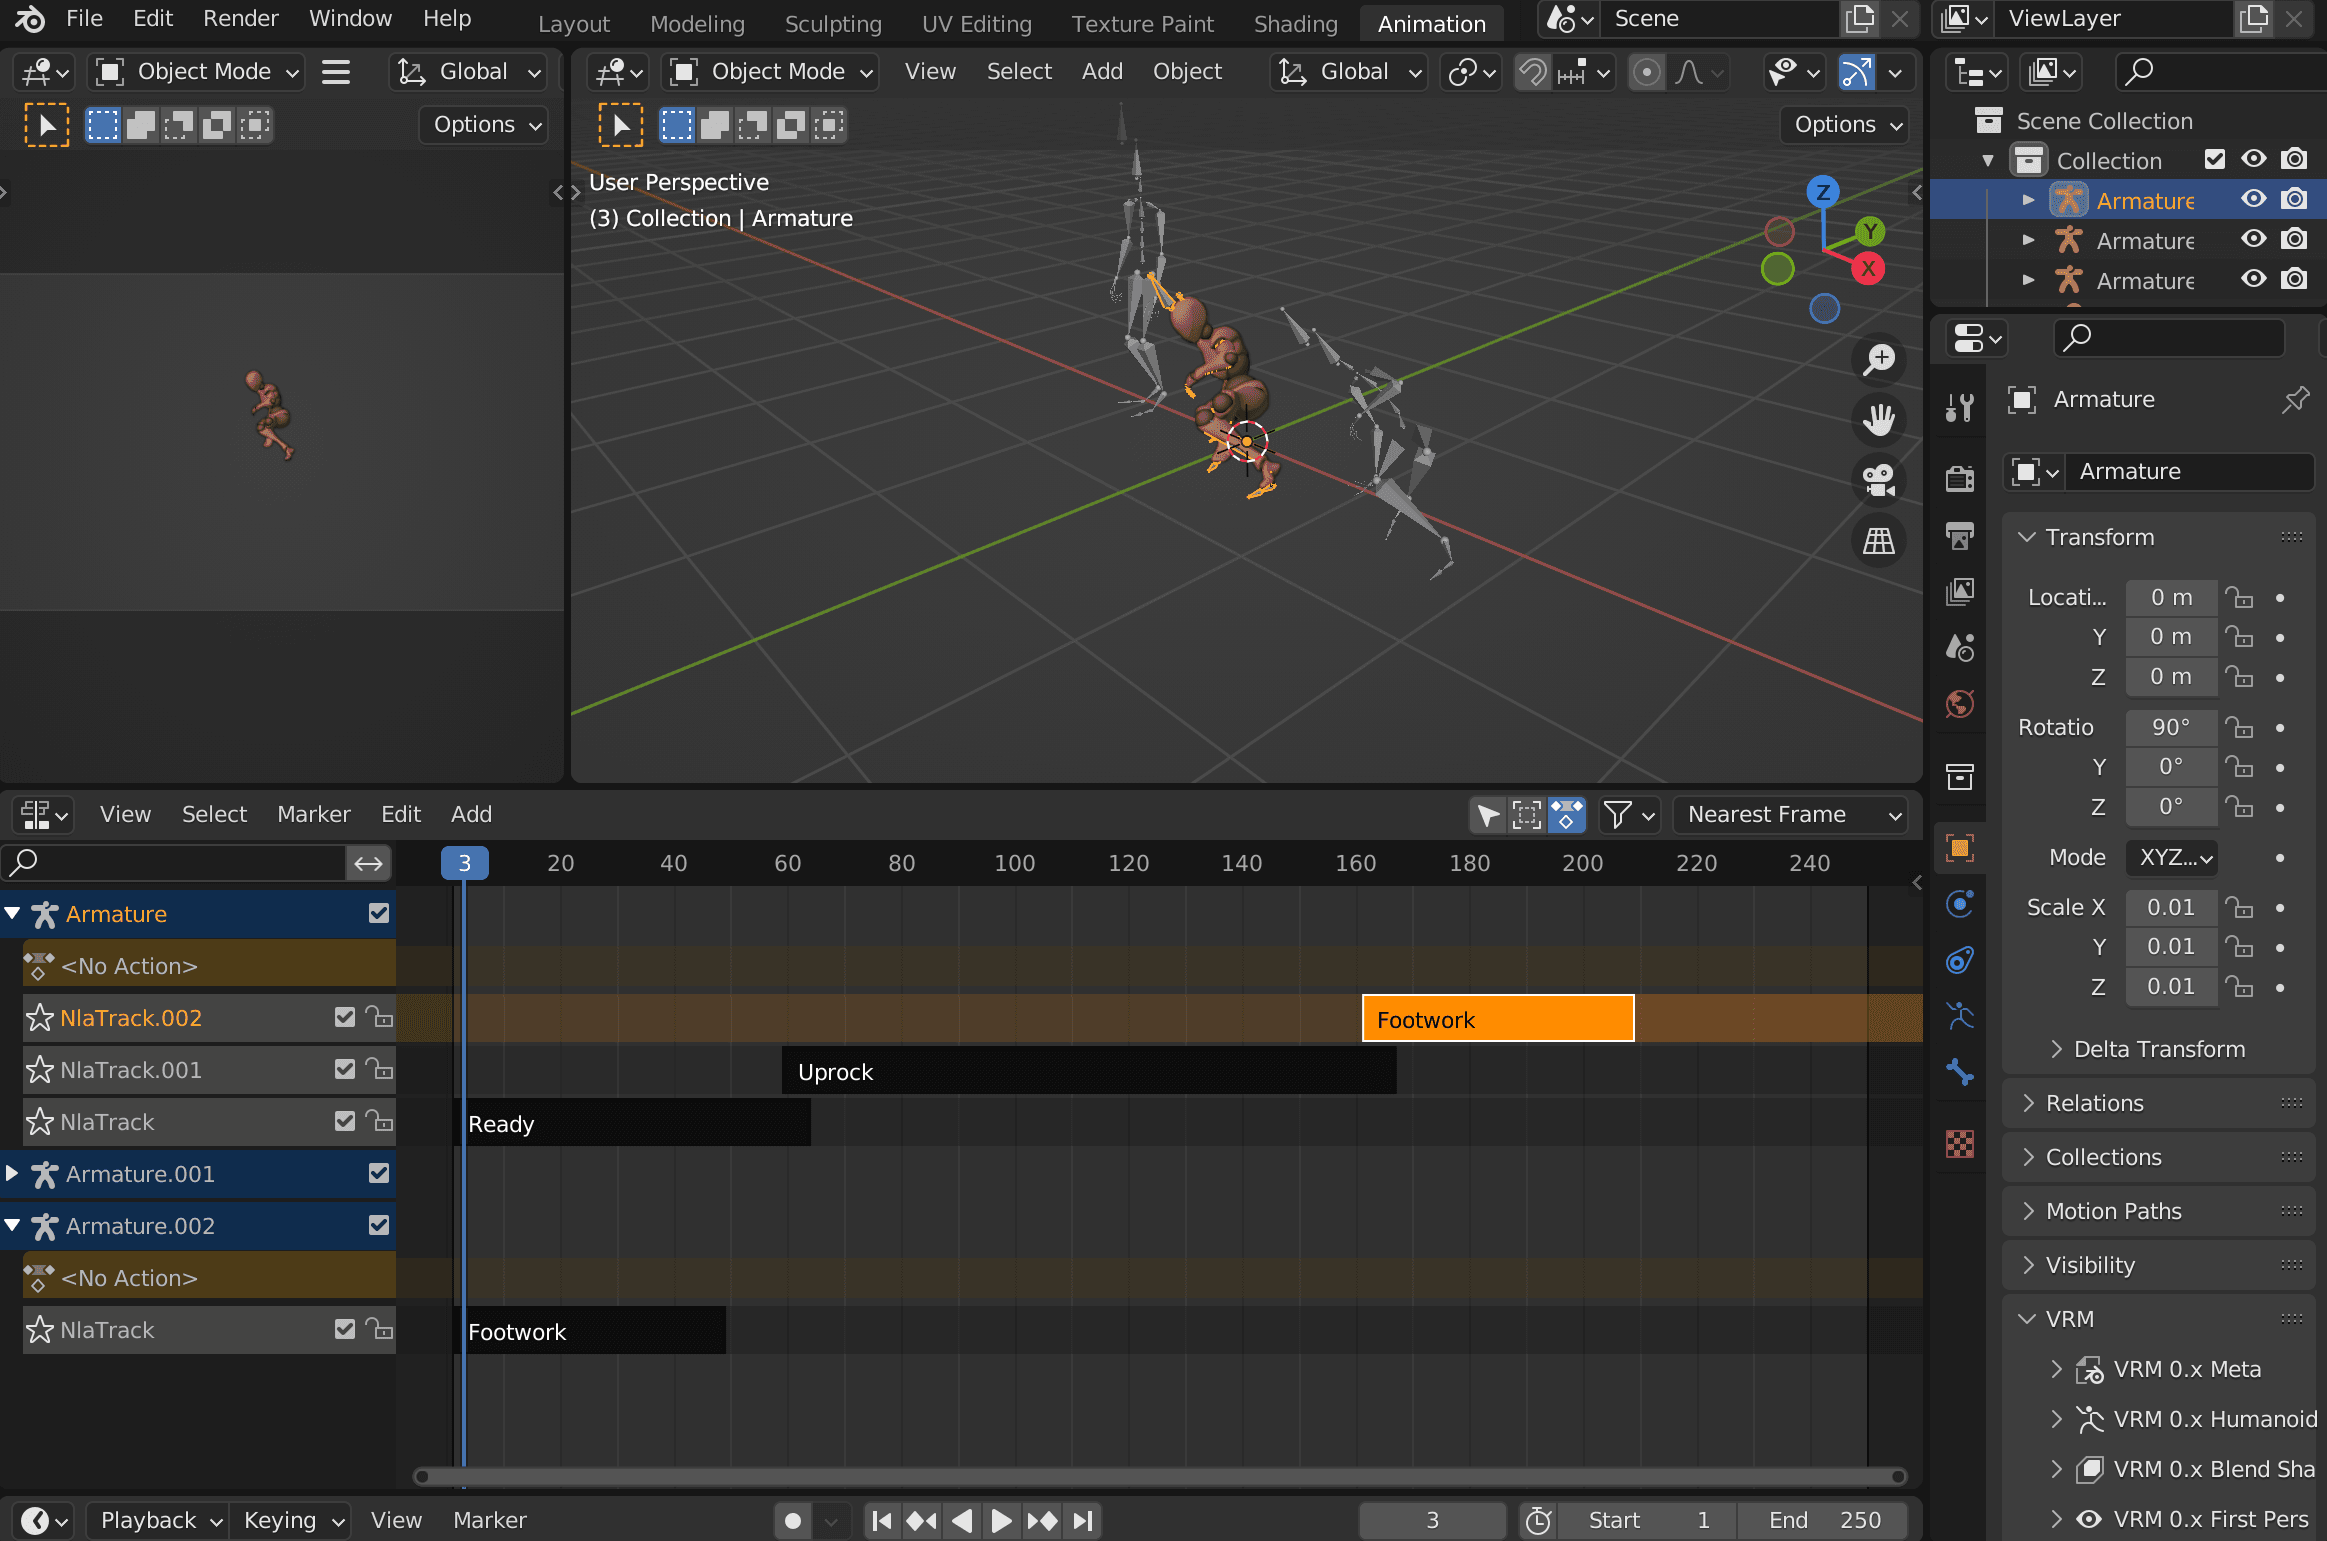
Task: Jump to the next keyframe
Action: tap(1042, 1520)
